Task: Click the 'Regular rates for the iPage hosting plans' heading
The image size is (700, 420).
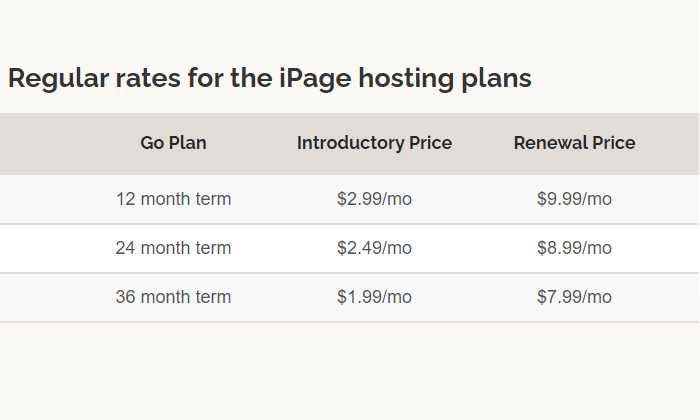Action: (270, 78)
